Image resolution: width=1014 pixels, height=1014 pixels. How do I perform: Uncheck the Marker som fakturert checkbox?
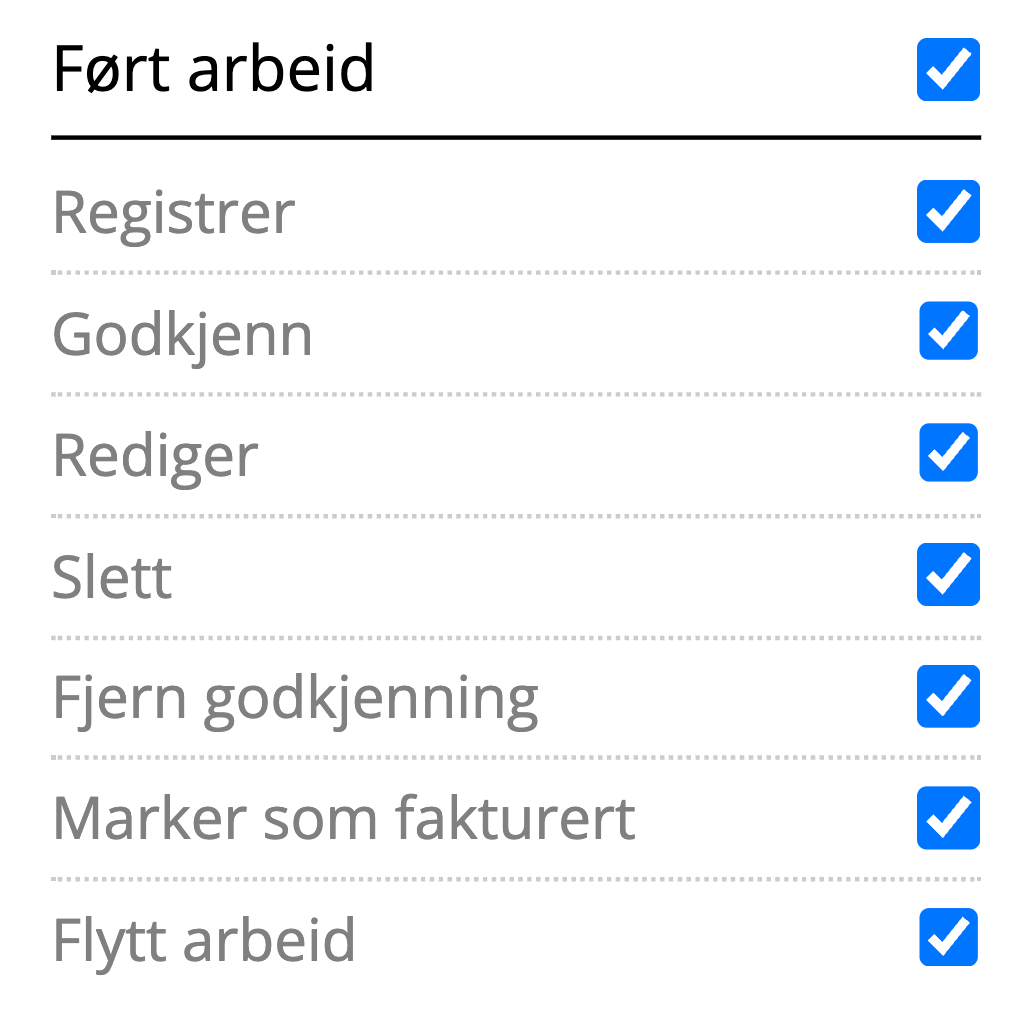point(947,817)
